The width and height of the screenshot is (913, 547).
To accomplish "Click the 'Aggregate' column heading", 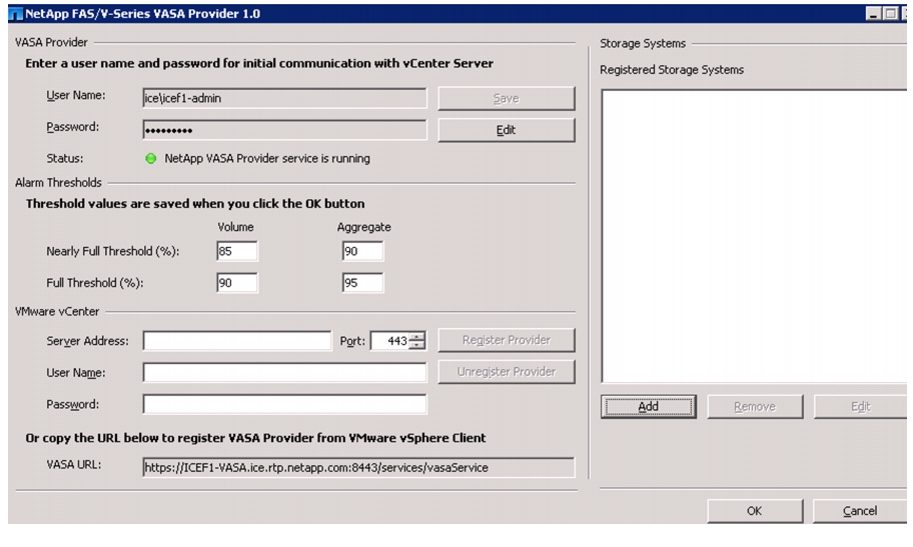I will (364, 227).
